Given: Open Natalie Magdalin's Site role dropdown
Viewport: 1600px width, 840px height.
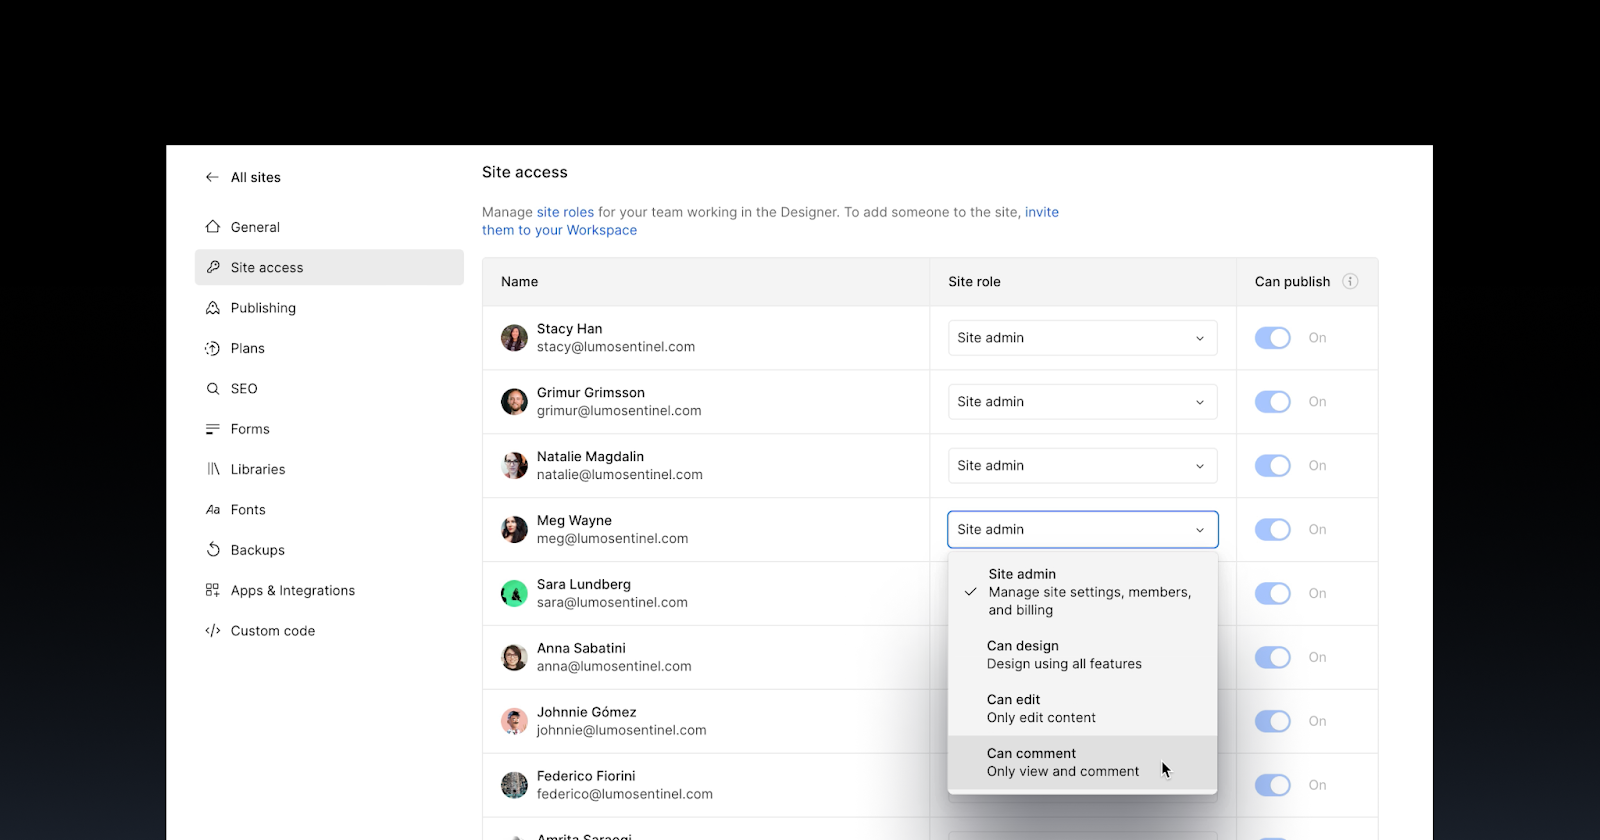Looking at the screenshot, I should 1082,466.
